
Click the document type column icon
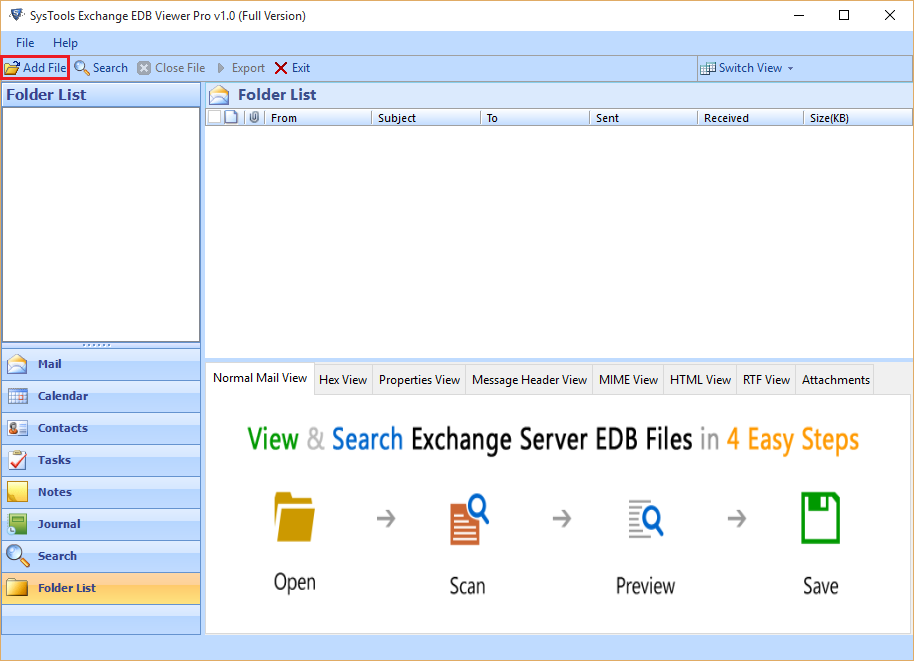[231, 117]
